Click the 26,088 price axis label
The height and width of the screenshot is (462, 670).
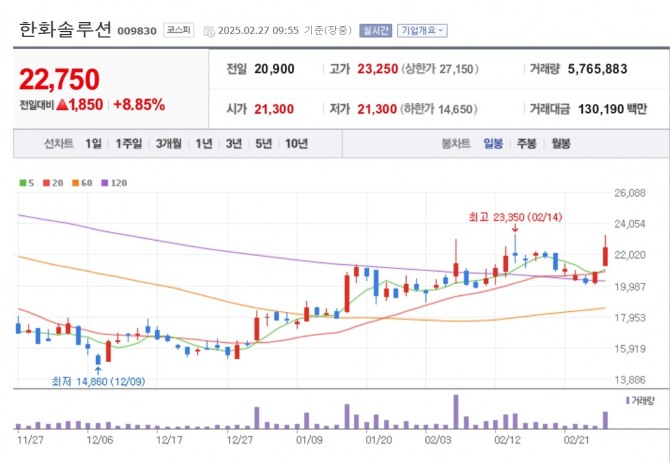(x=630, y=193)
